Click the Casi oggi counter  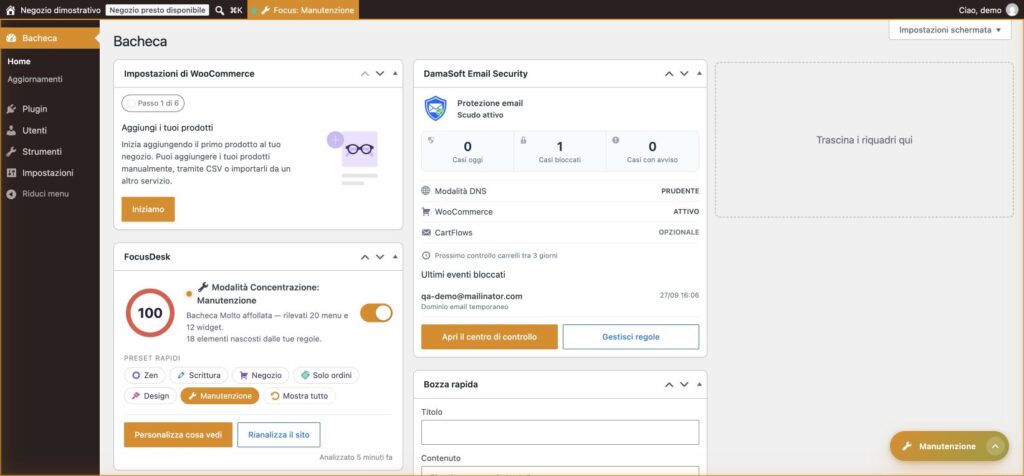468,151
